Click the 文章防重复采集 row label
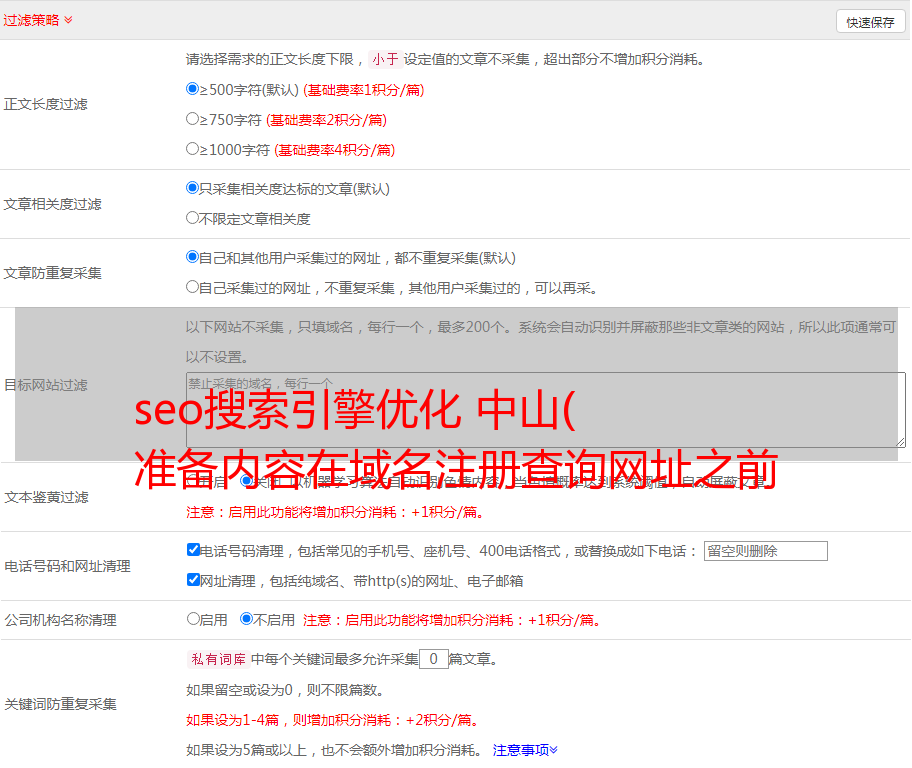 click(52, 273)
